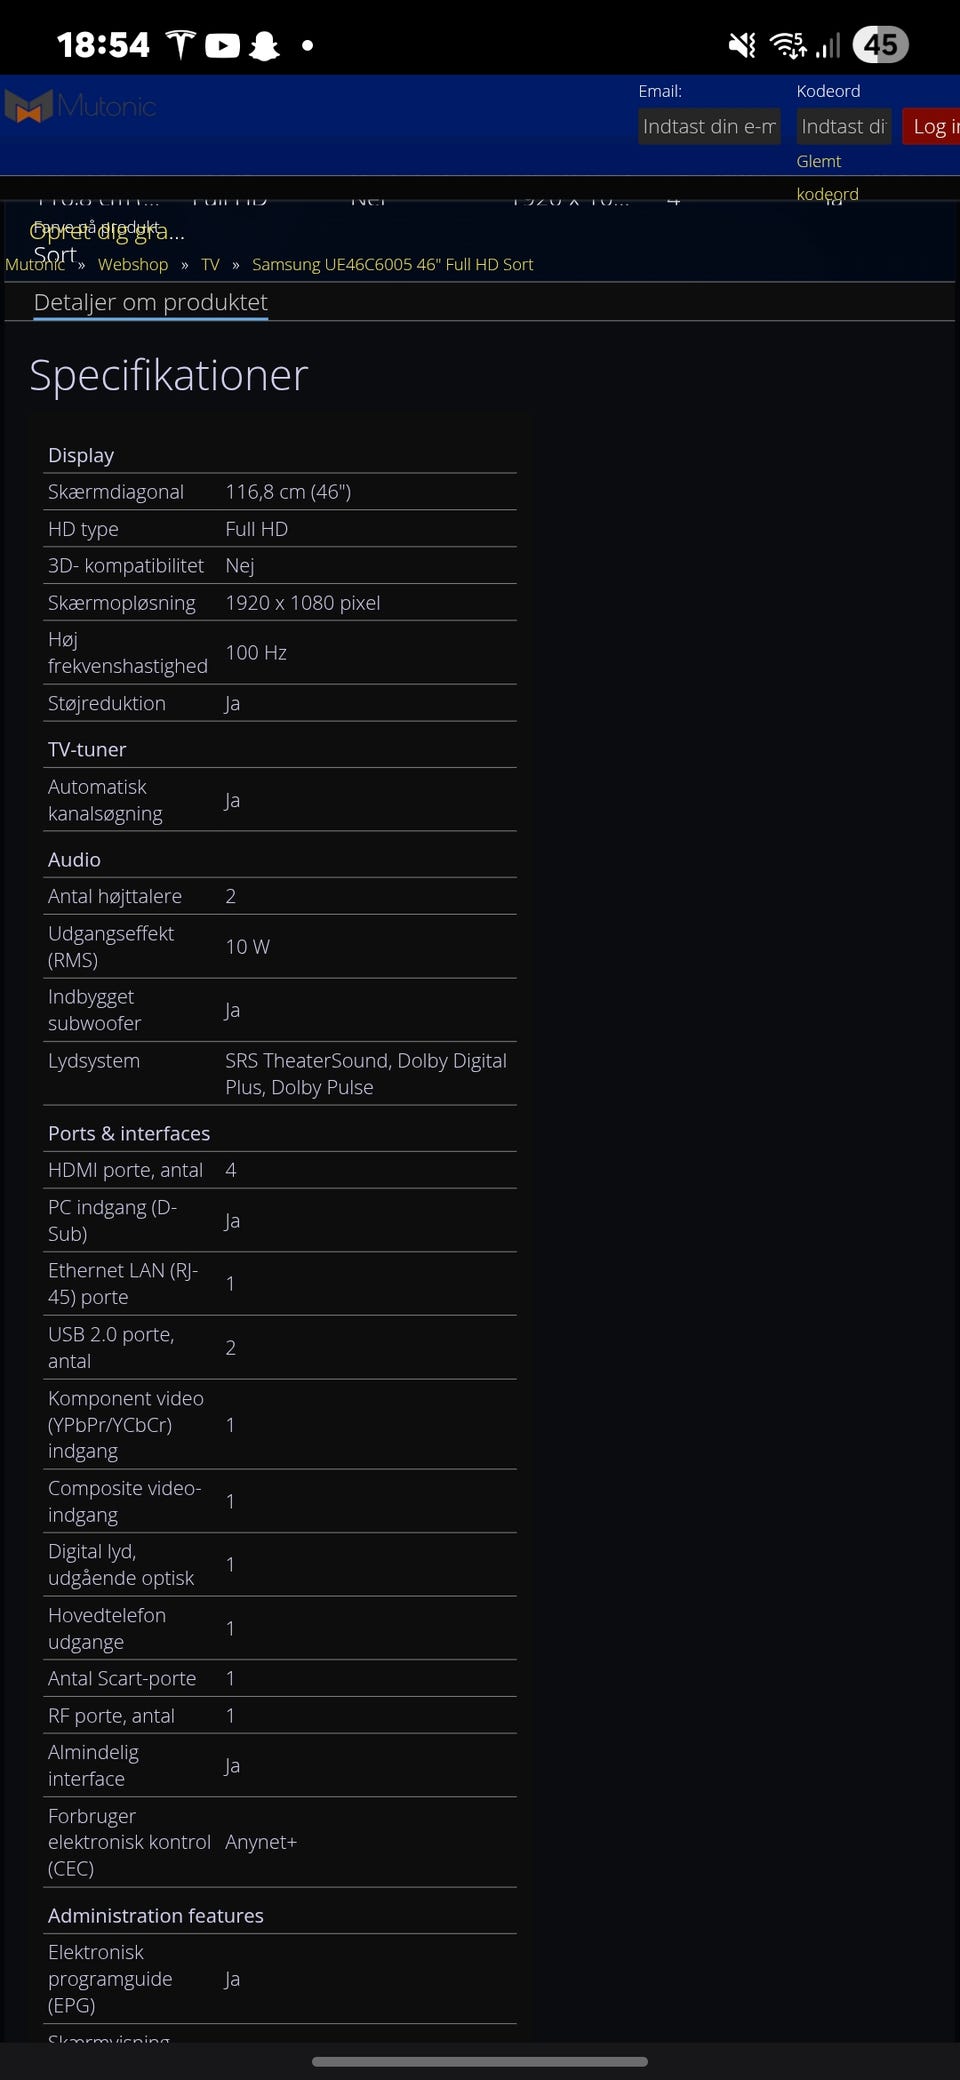The height and width of the screenshot is (2080, 960).
Task: Go to the TV breadcrumb category
Action: [x=210, y=264]
